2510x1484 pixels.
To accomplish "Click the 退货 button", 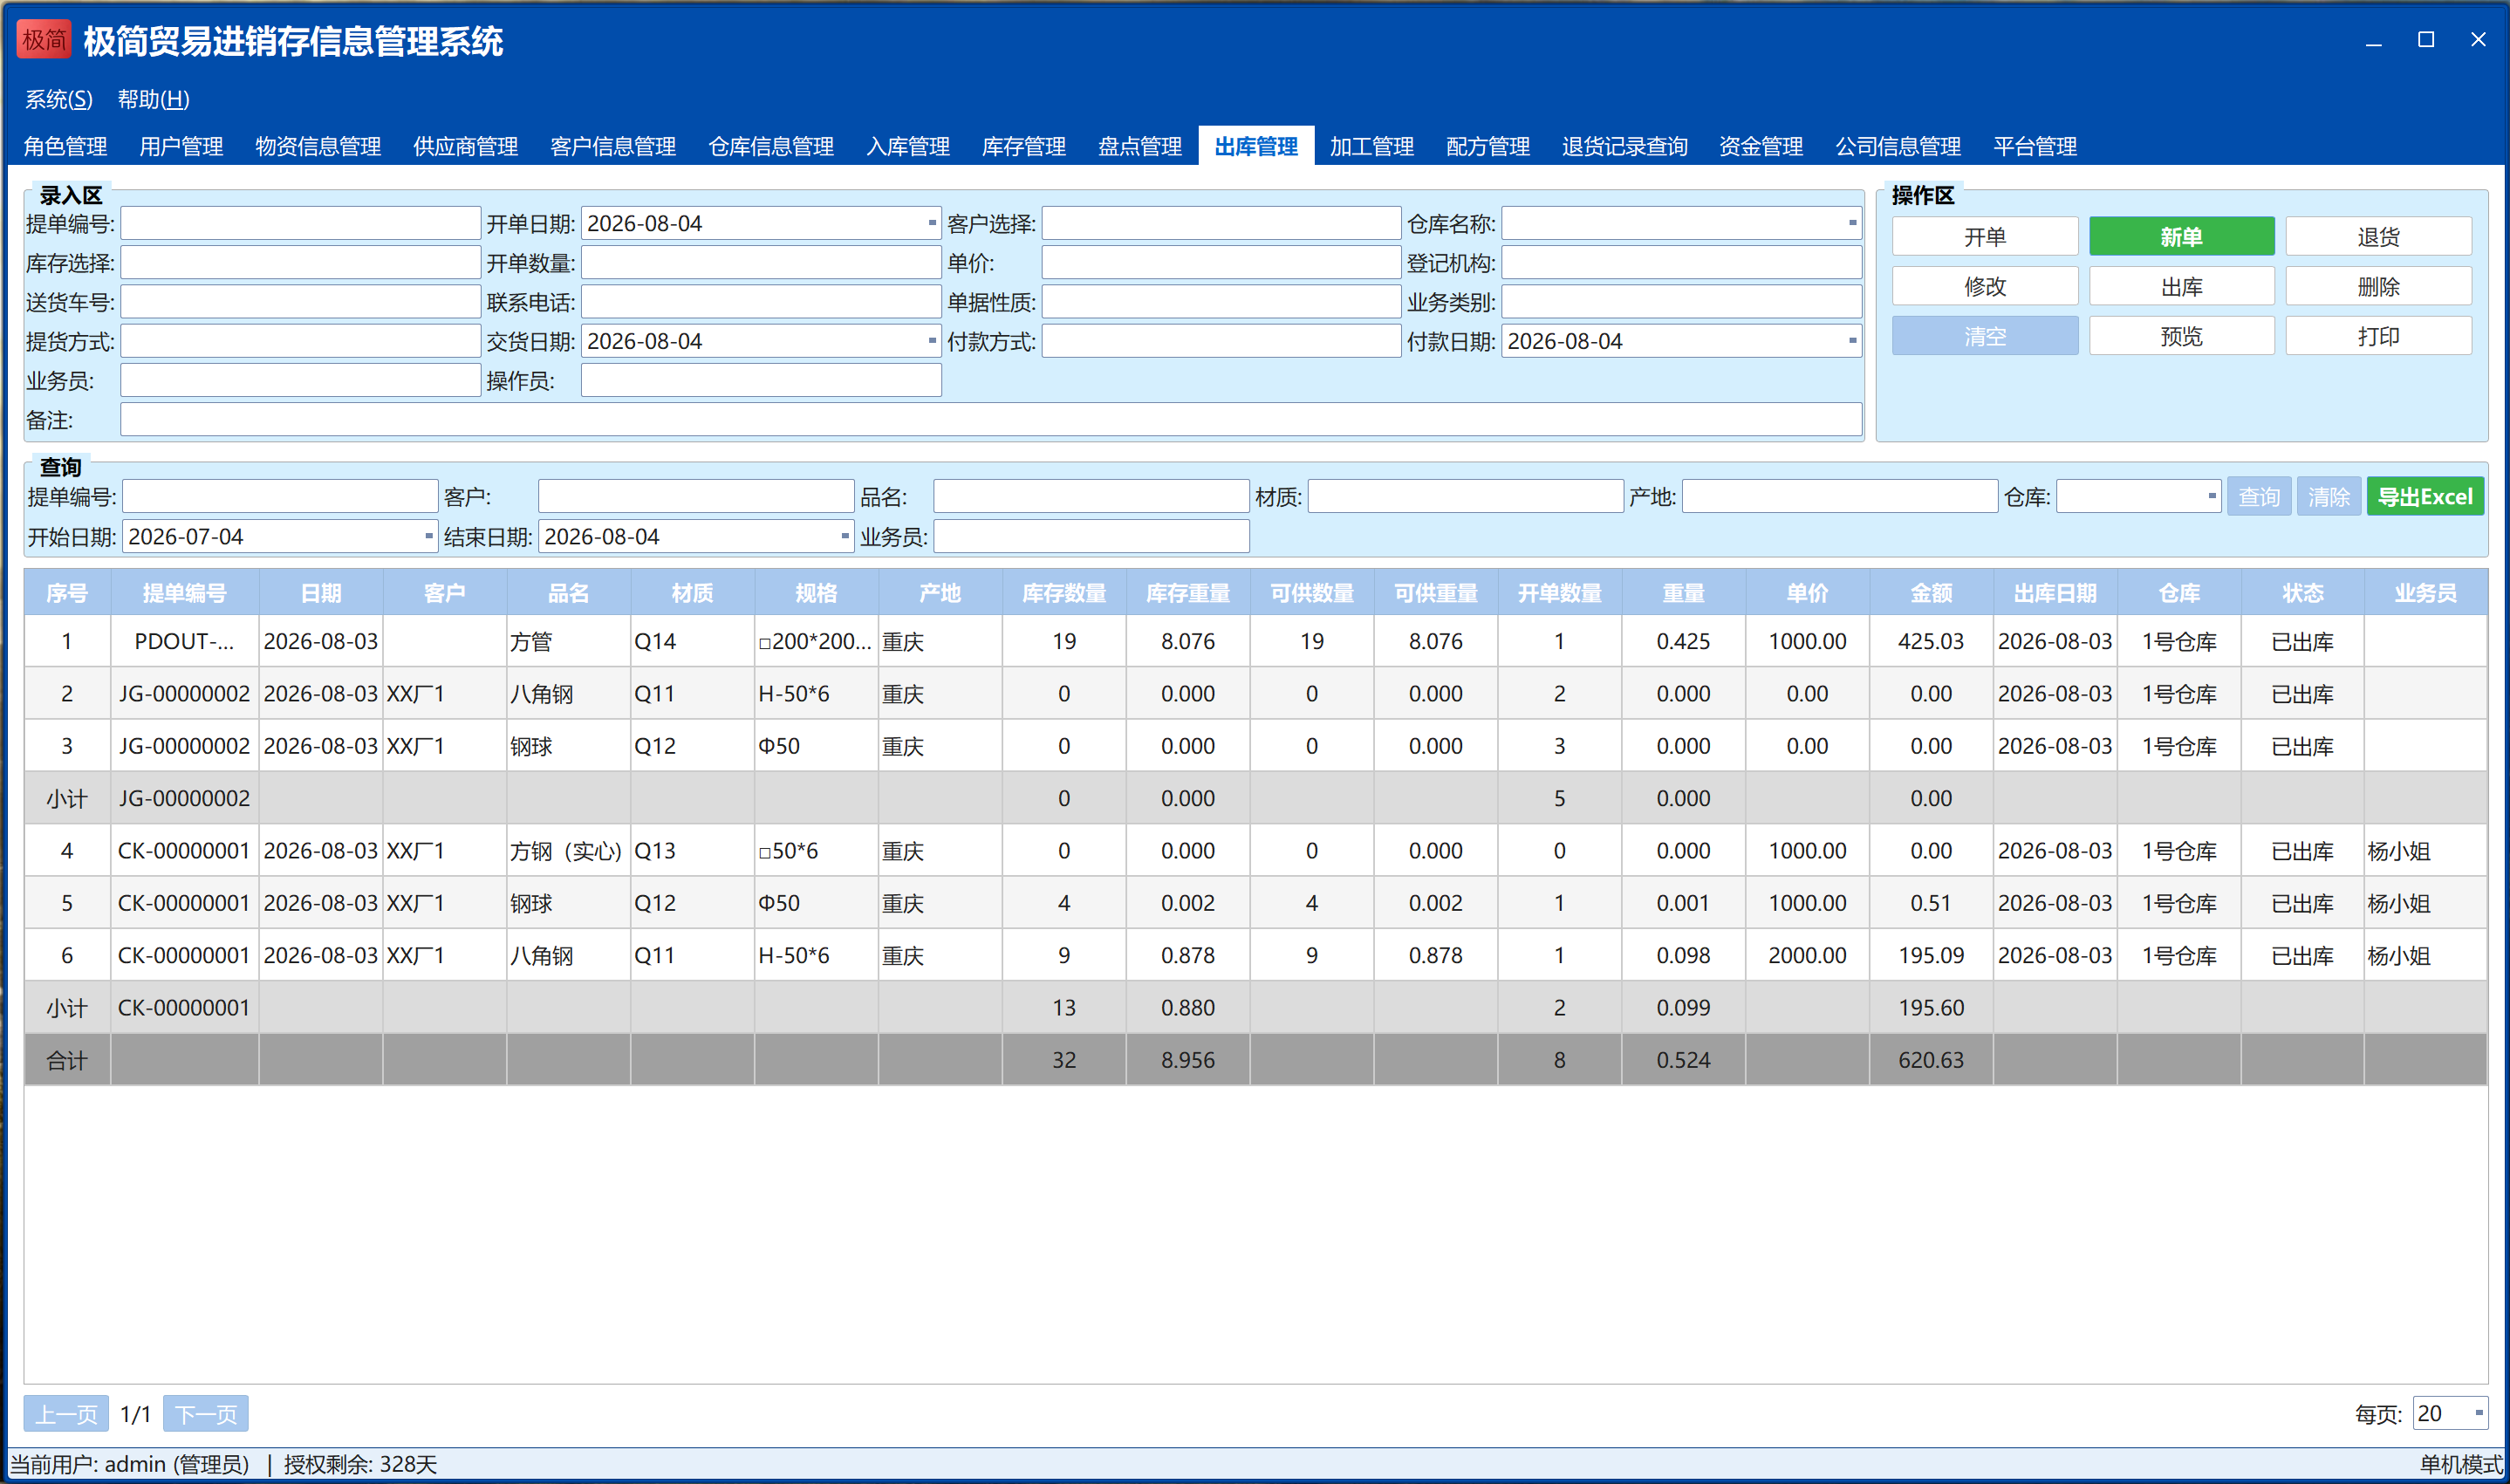I will 2378,237.
